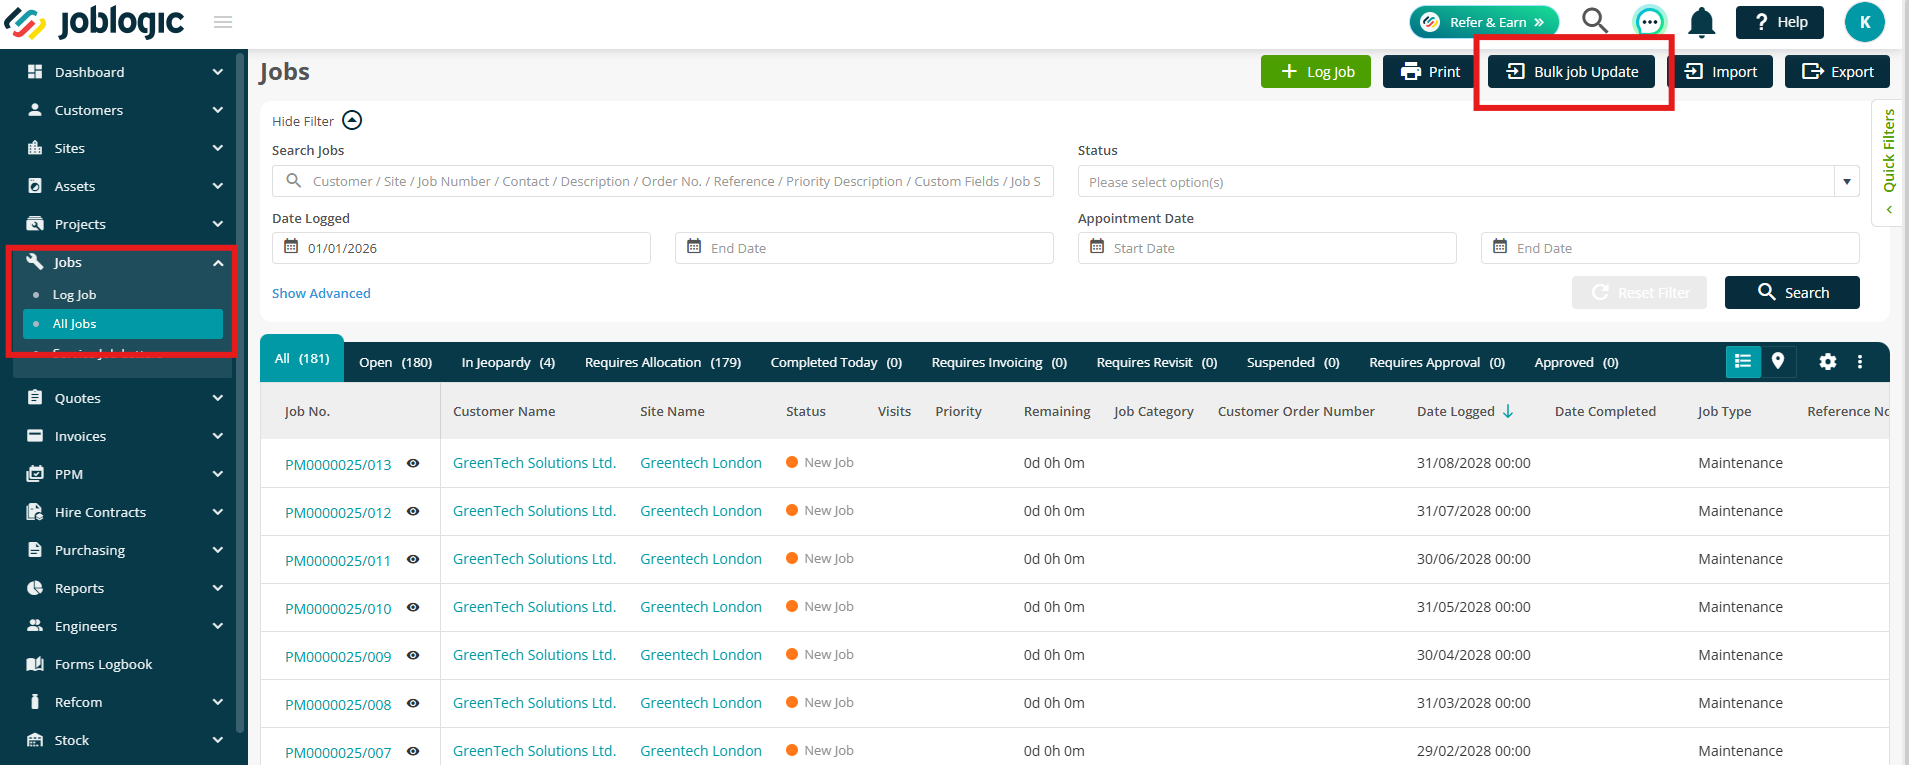Toggle the hamburger sidebar menu
Screen dimensions: 1909x765
coord(223,22)
